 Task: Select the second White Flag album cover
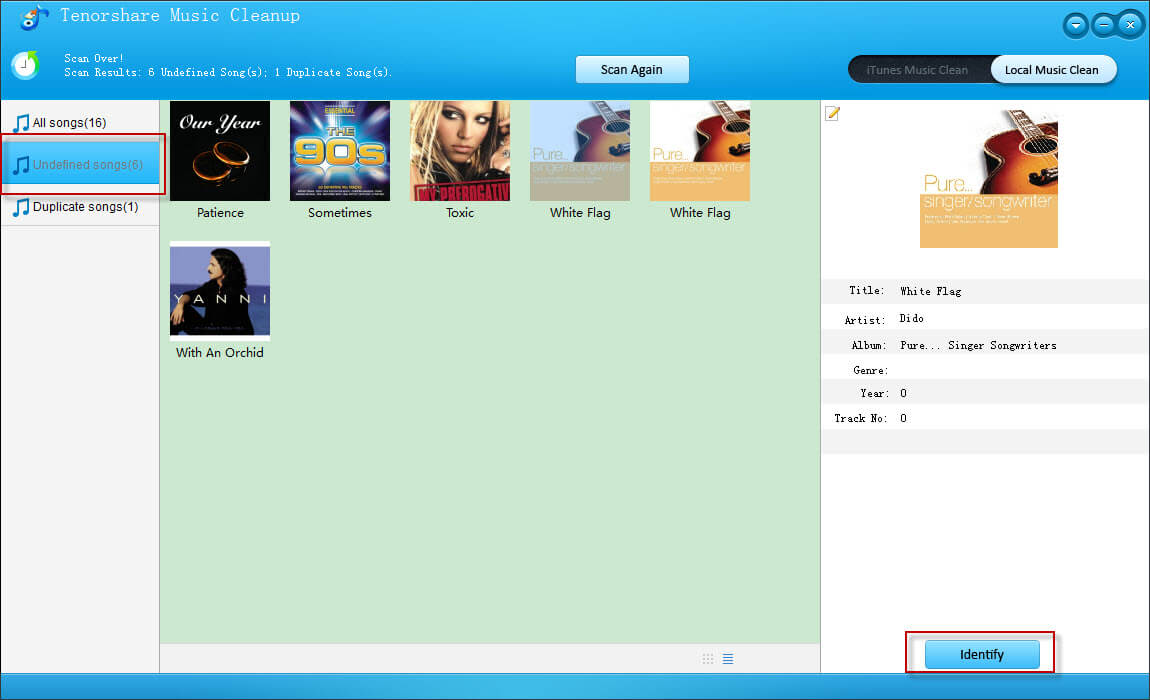[700, 150]
